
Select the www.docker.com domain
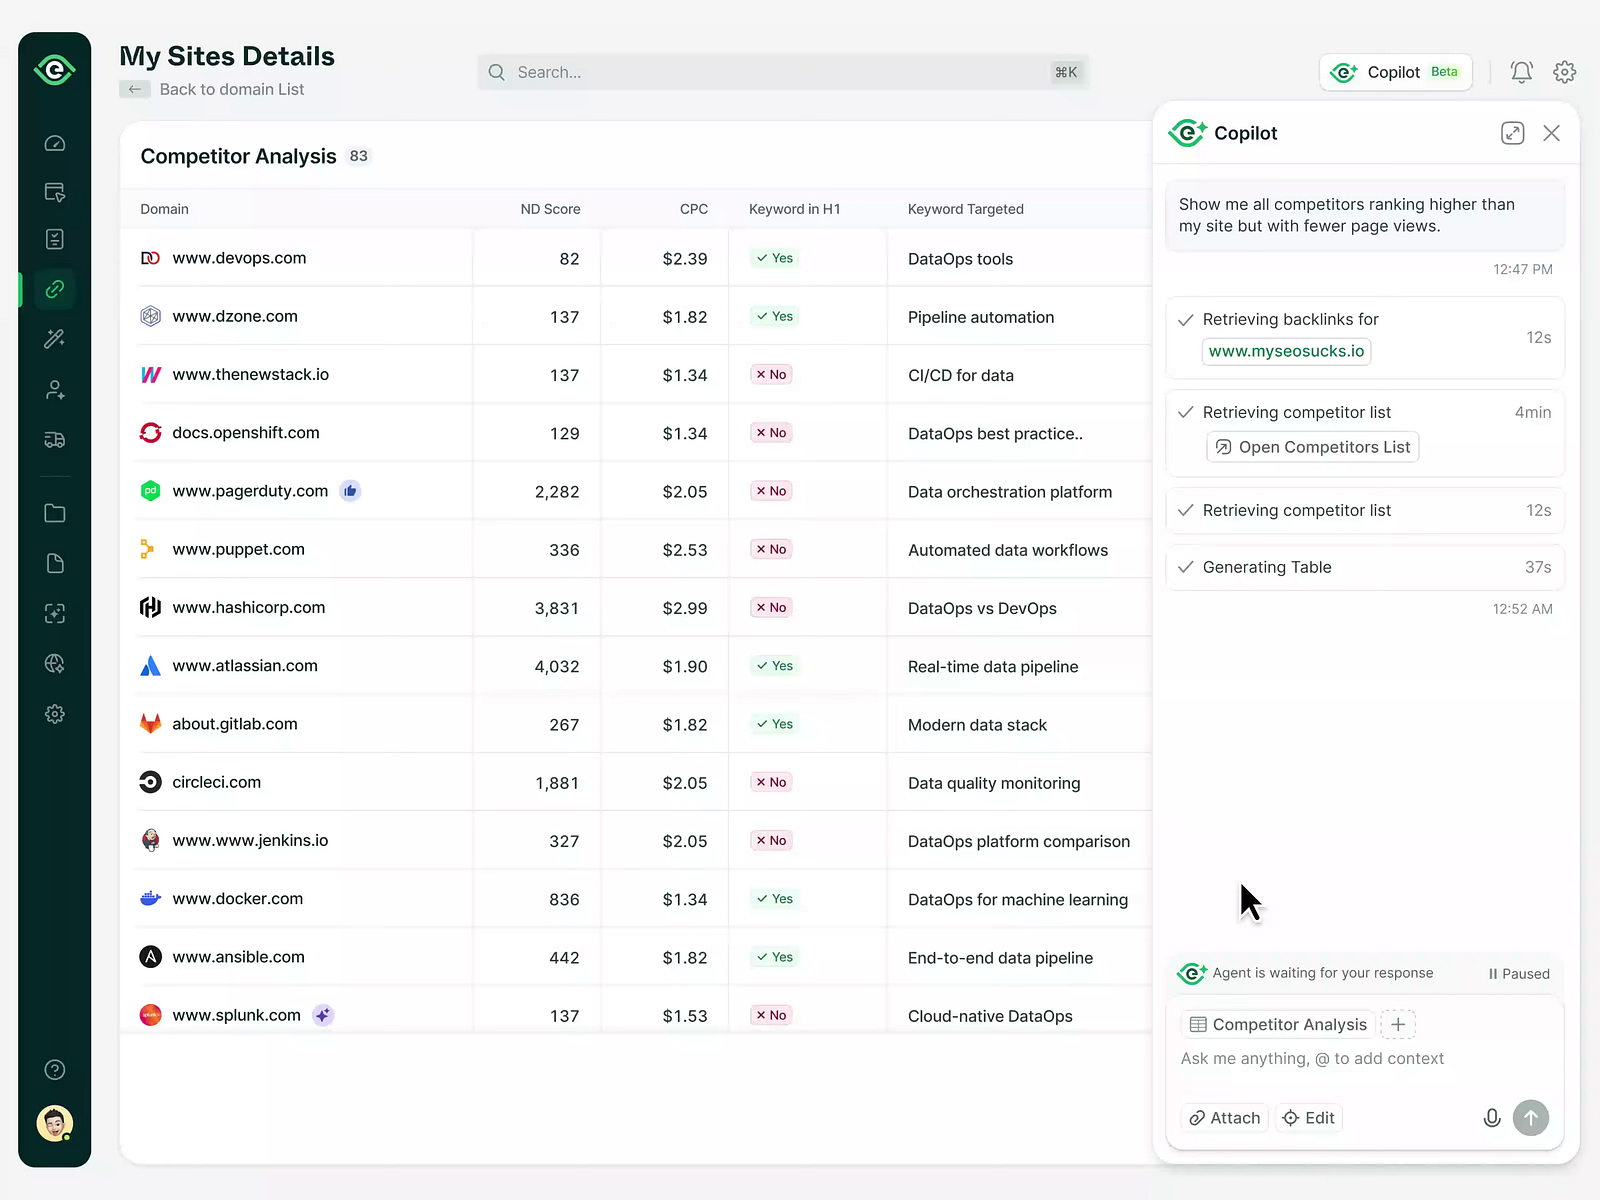(x=238, y=899)
